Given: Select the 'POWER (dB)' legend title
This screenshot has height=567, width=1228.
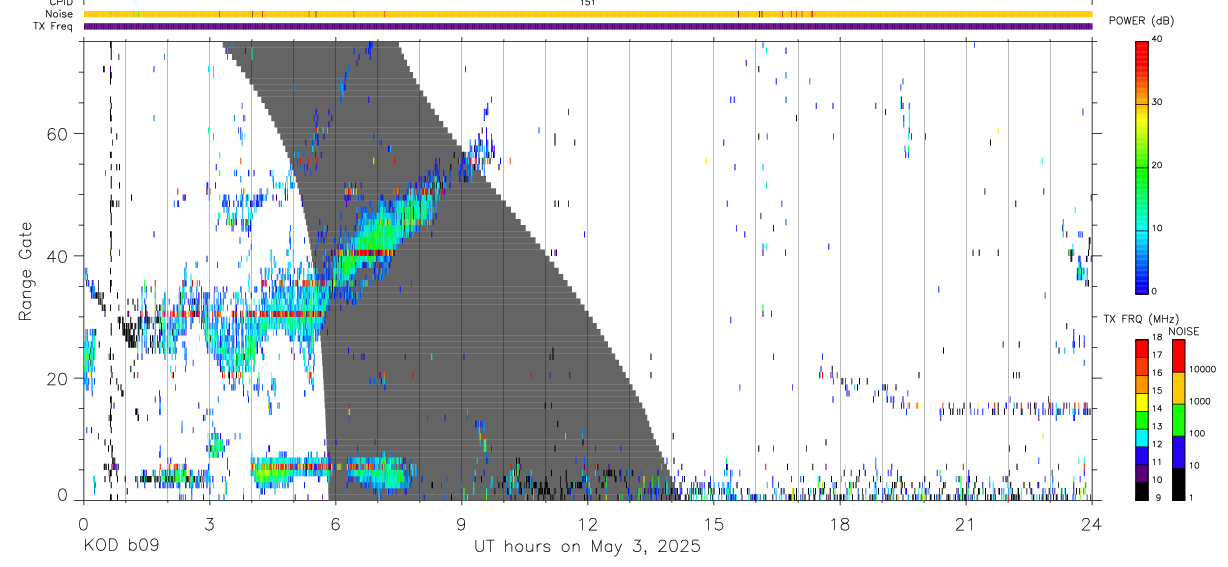Looking at the screenshot, I should pos(1141,21).
